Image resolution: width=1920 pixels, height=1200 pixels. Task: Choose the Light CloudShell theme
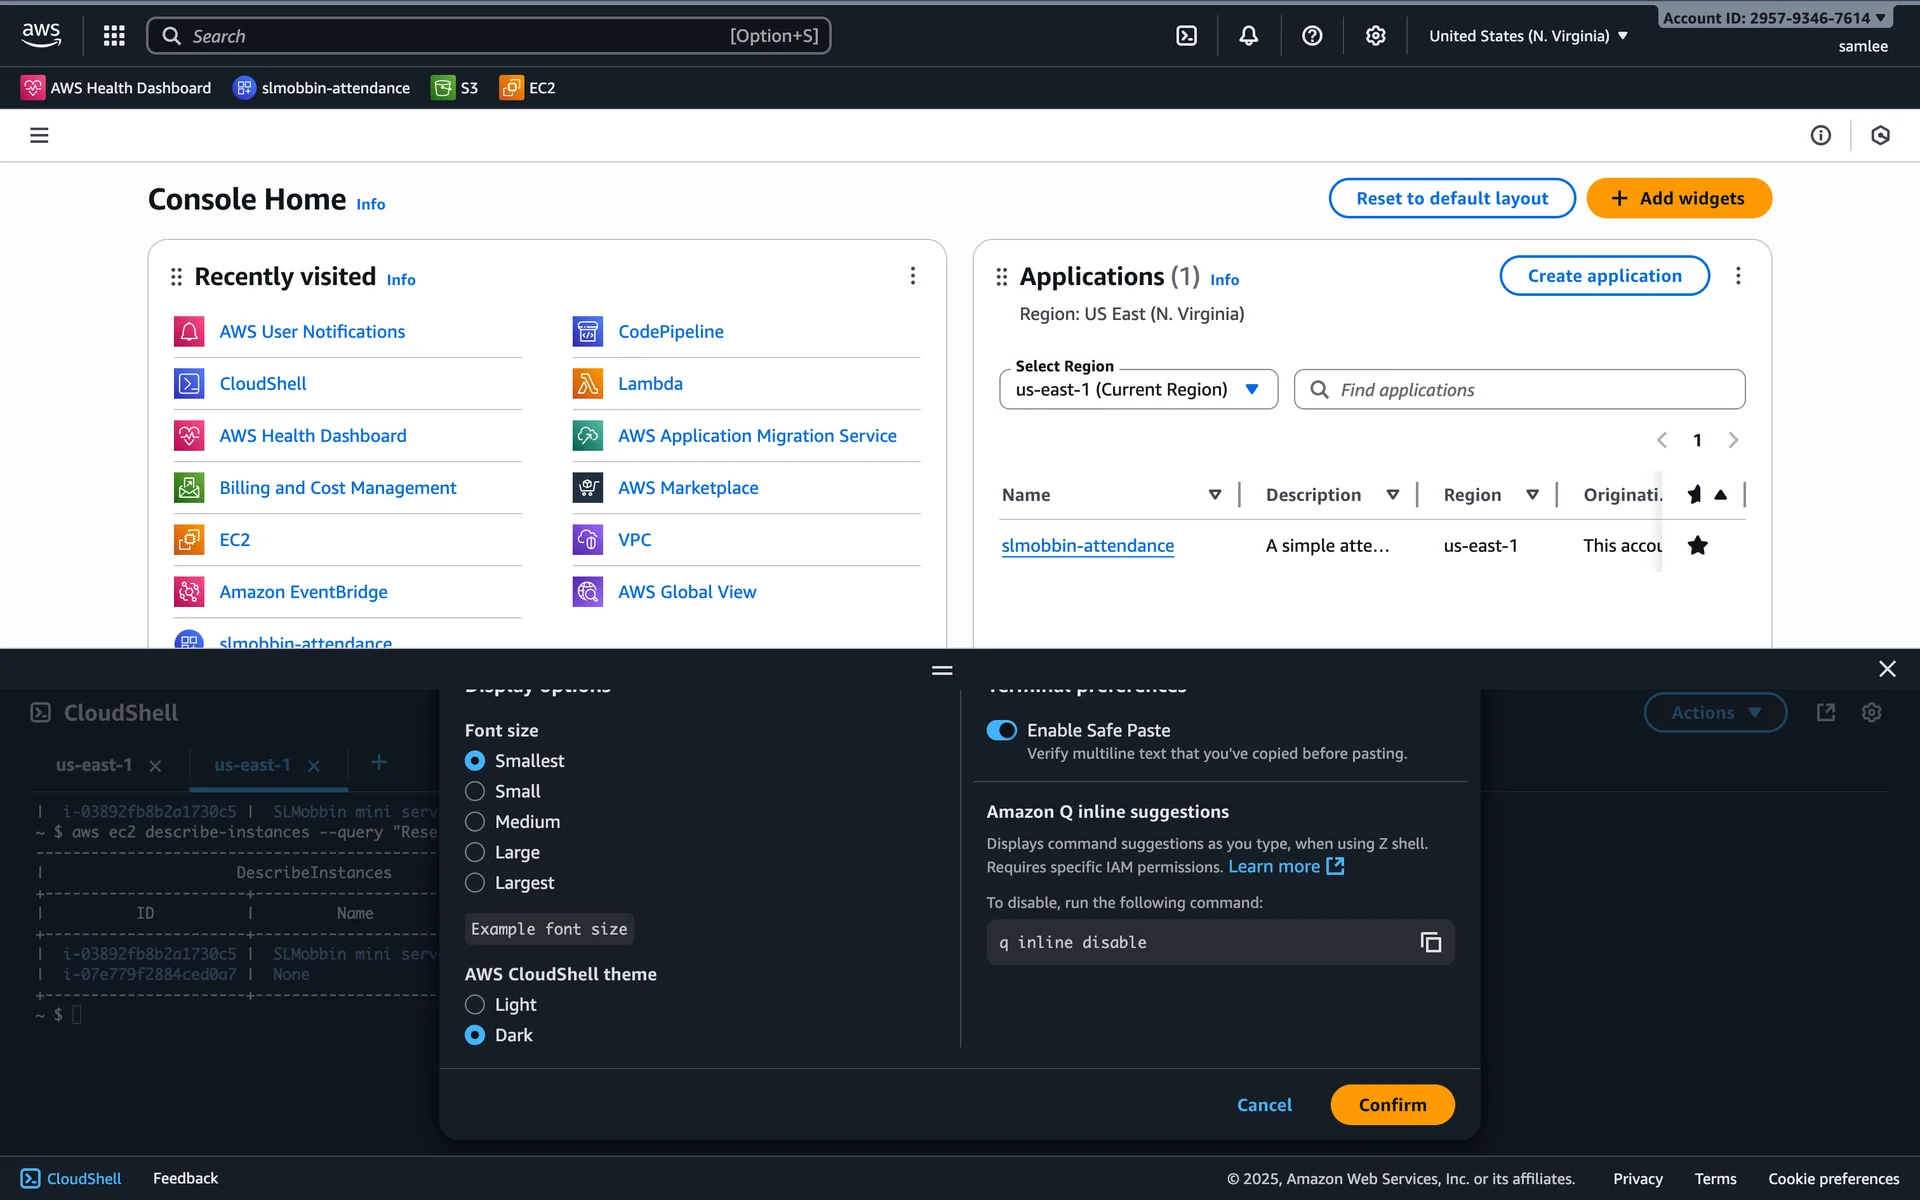tap(475, 1005)
